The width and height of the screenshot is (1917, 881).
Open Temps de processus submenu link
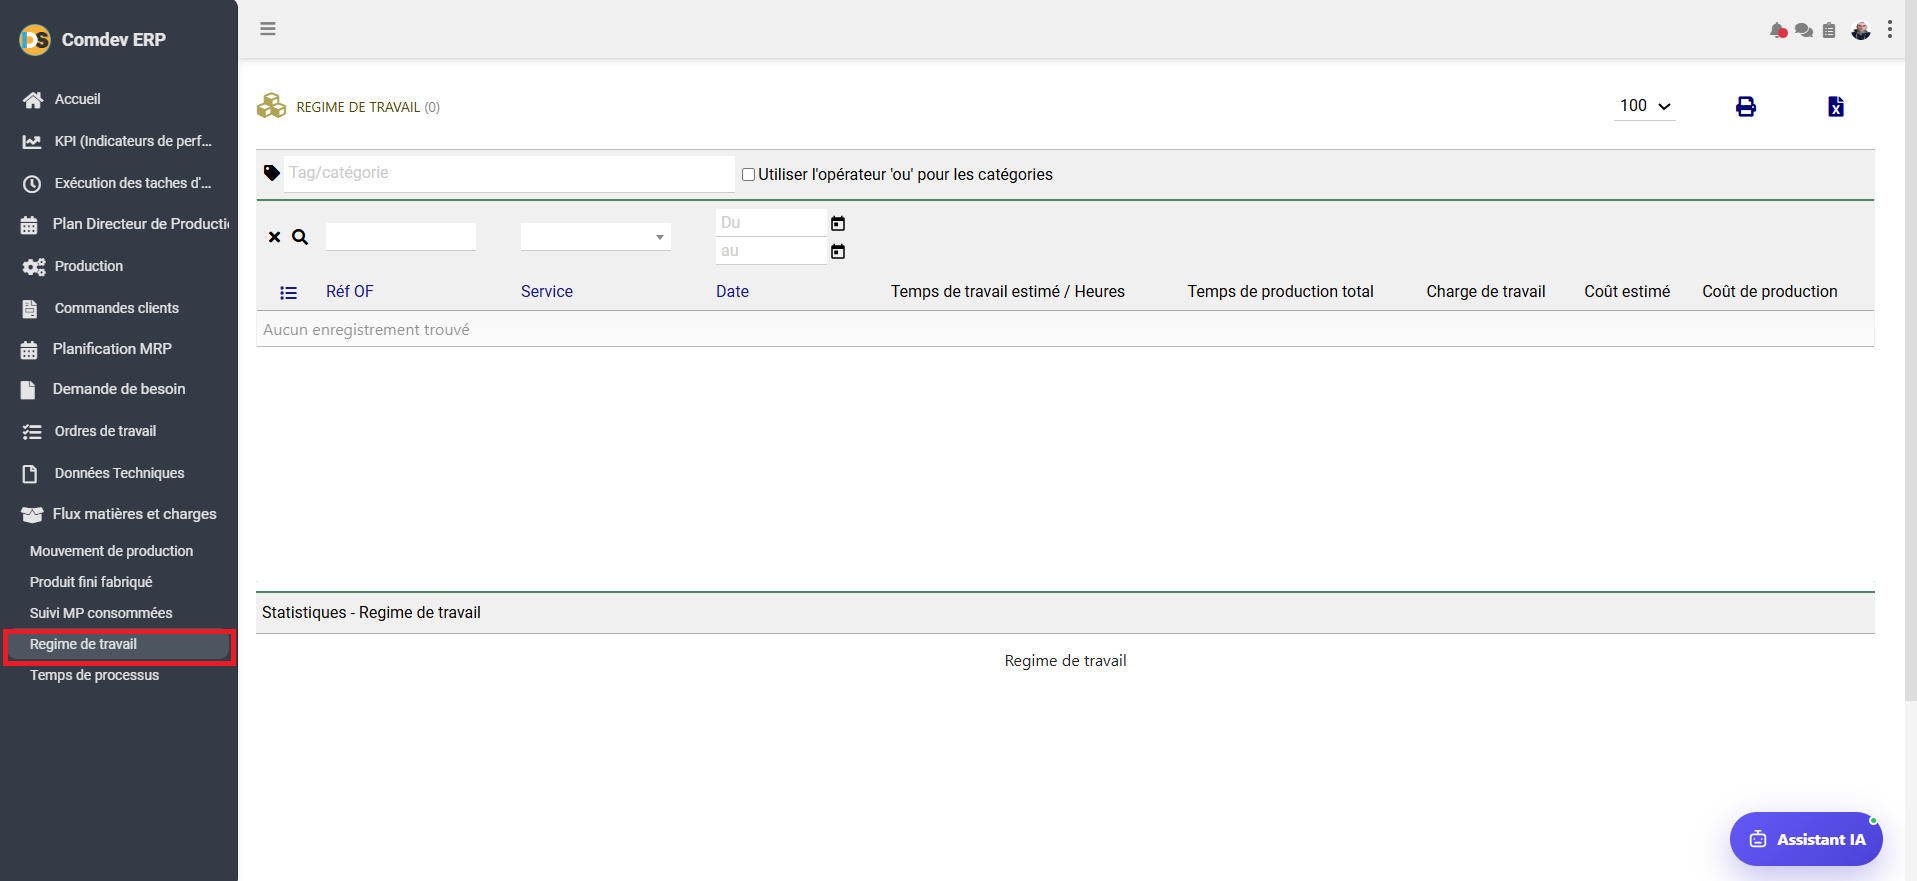coord(94,675)
